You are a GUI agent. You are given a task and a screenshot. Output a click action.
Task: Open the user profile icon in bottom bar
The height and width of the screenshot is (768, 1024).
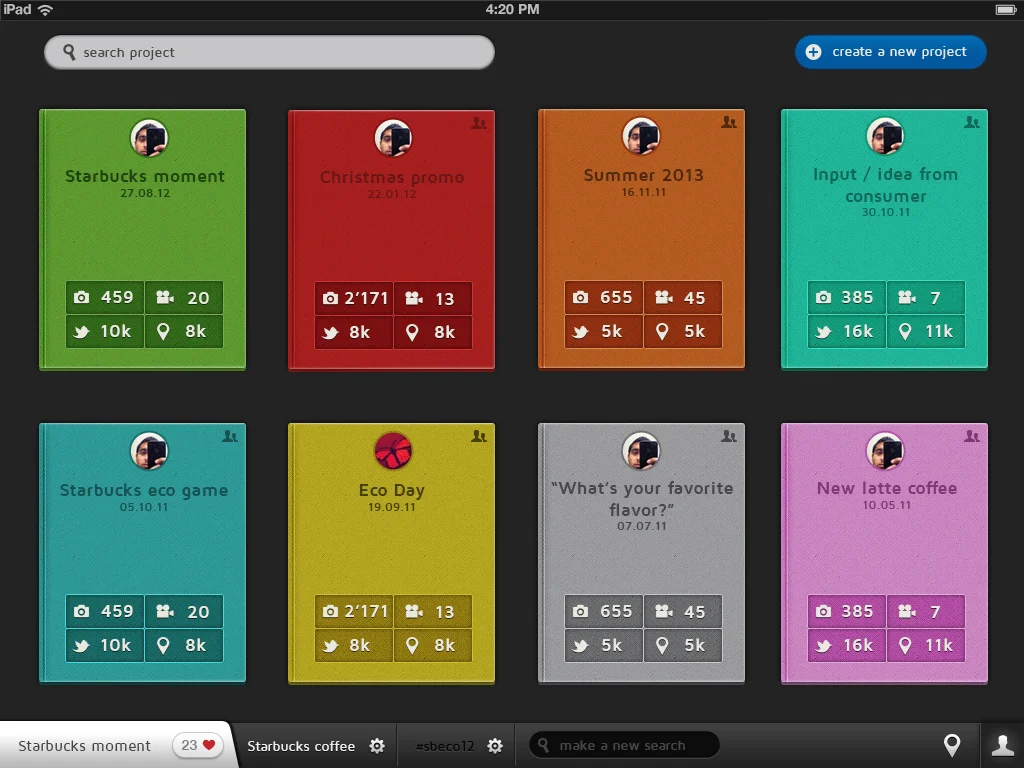pyautogui.click(x=1002, y=745)
